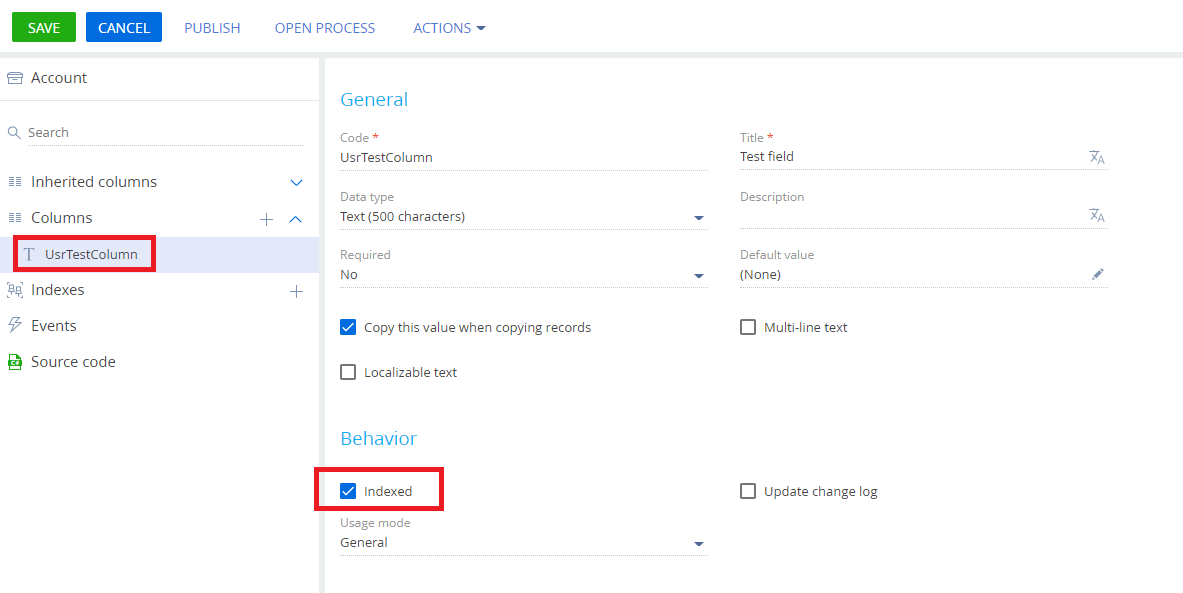Click the Events lightning bolt icon

click(x=14, y=325)
